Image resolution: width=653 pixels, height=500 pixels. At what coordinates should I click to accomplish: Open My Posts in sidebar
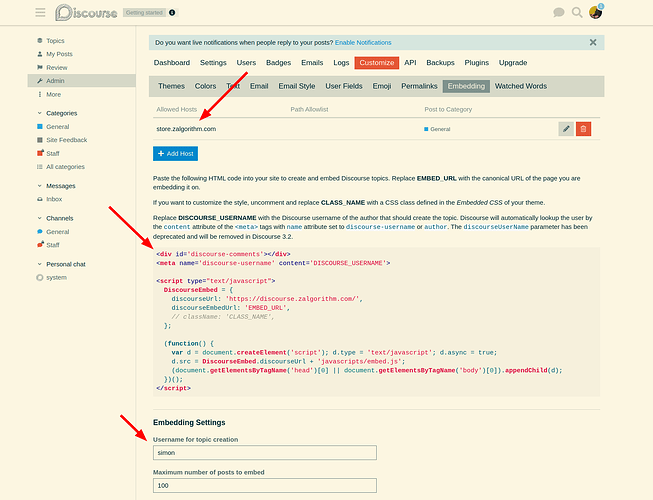[59, 54]
